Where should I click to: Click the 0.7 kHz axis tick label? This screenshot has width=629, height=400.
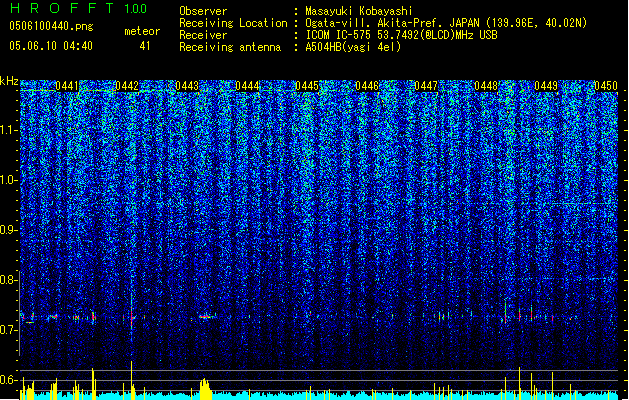[x=9, y=330]
